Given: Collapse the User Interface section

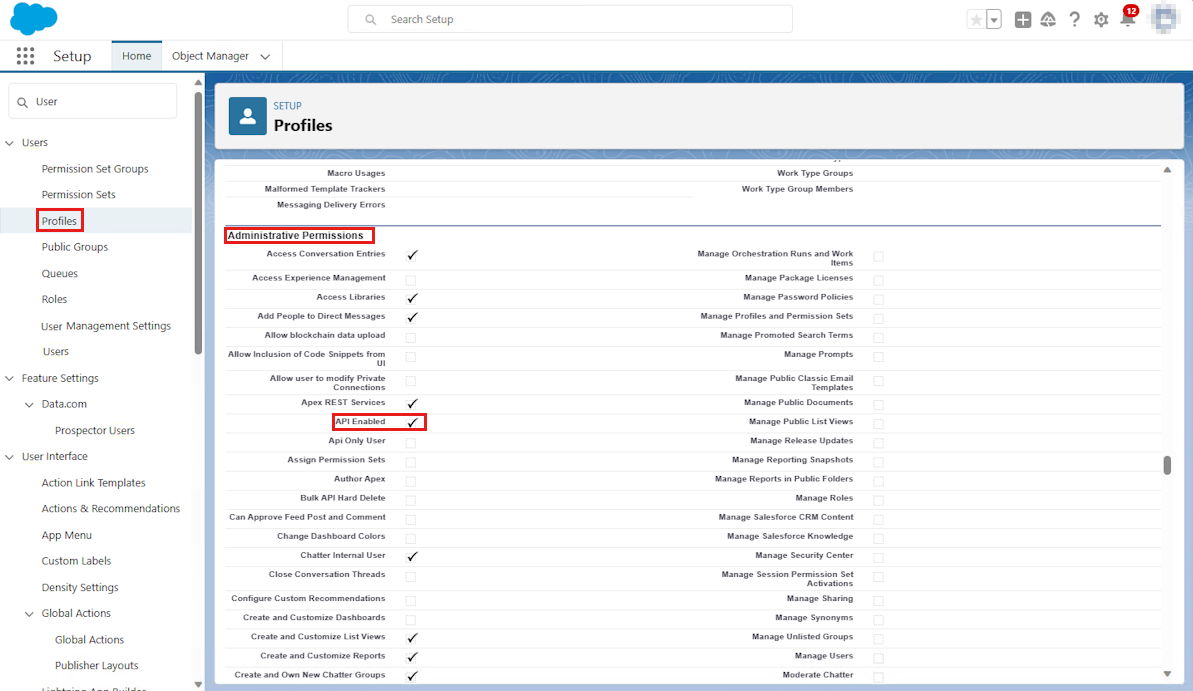Looking at the screenshot, I should [x=10, y=457].
